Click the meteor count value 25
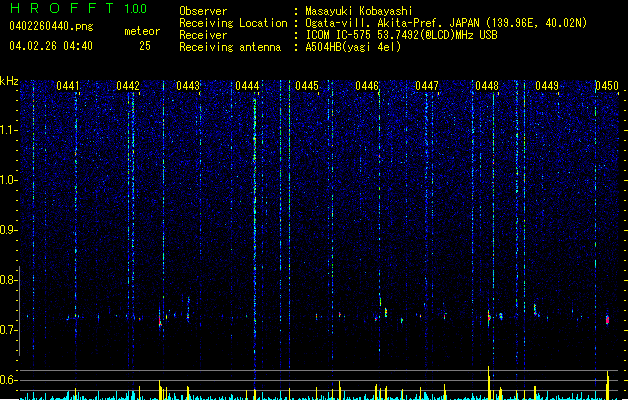This screenshot has width=629, height=400. (145, 46)
